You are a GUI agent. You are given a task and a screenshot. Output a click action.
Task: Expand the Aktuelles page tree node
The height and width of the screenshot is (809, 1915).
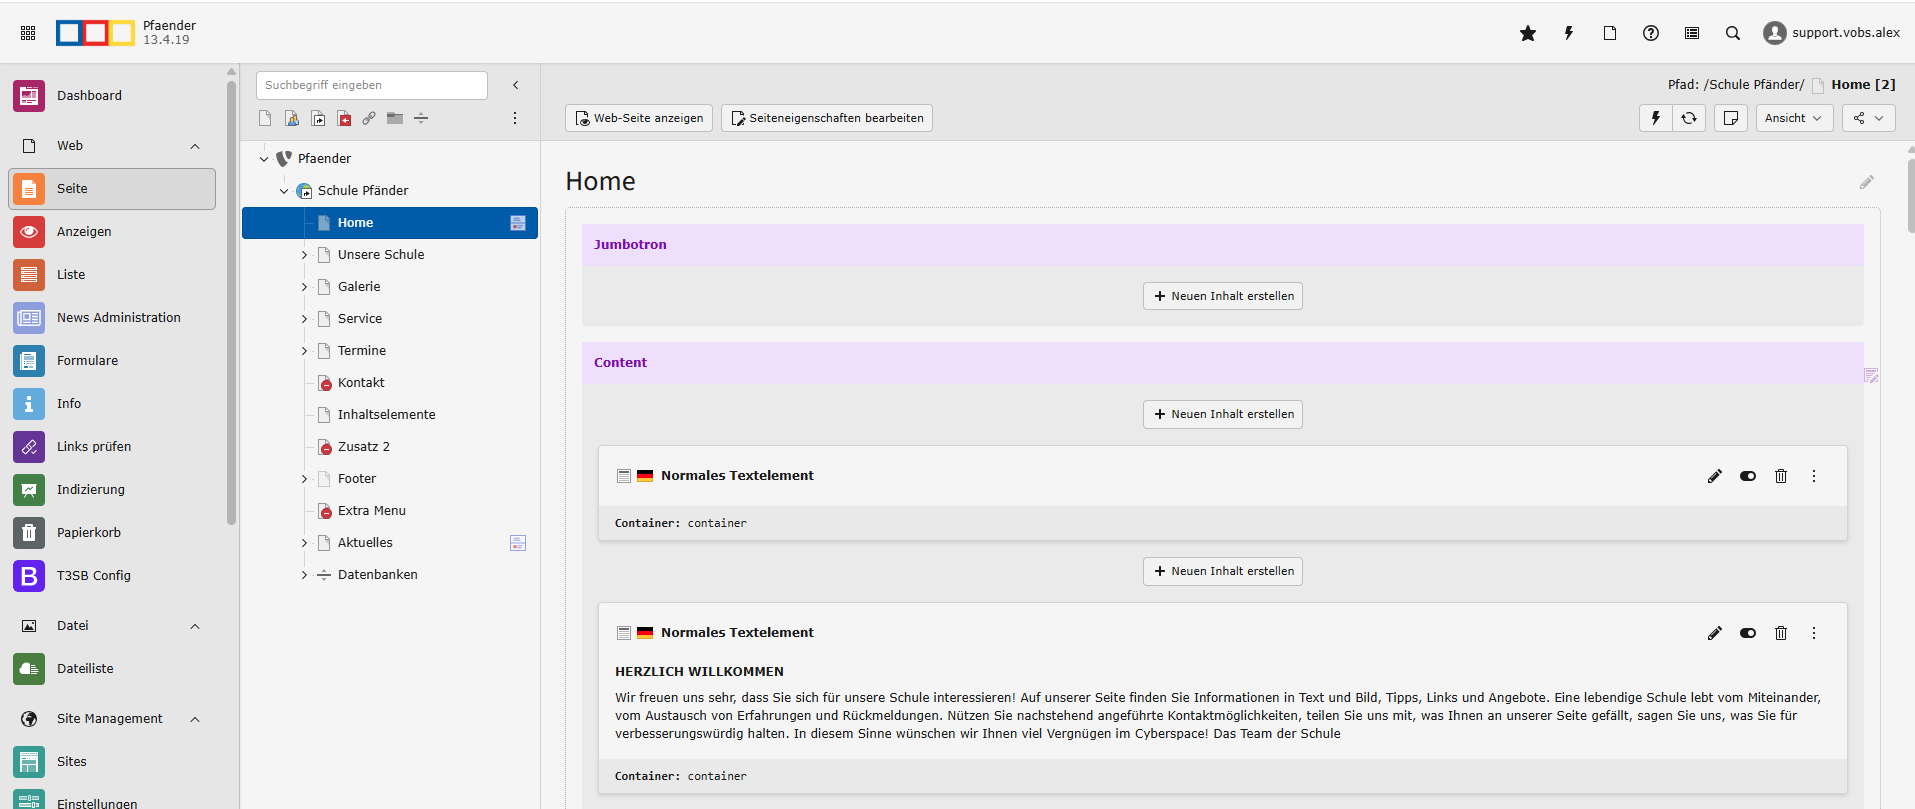pyautogui.click(x=304, y=543)
